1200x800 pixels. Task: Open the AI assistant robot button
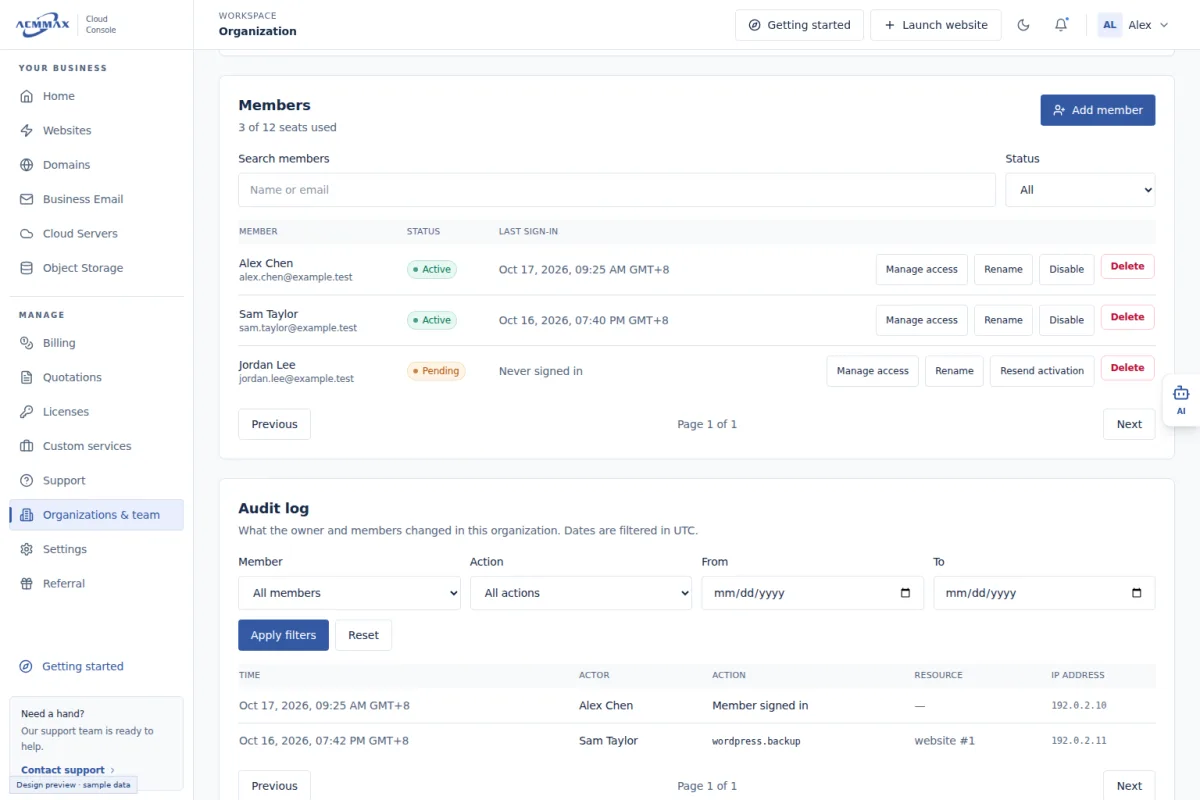[x=1181, y=400]
